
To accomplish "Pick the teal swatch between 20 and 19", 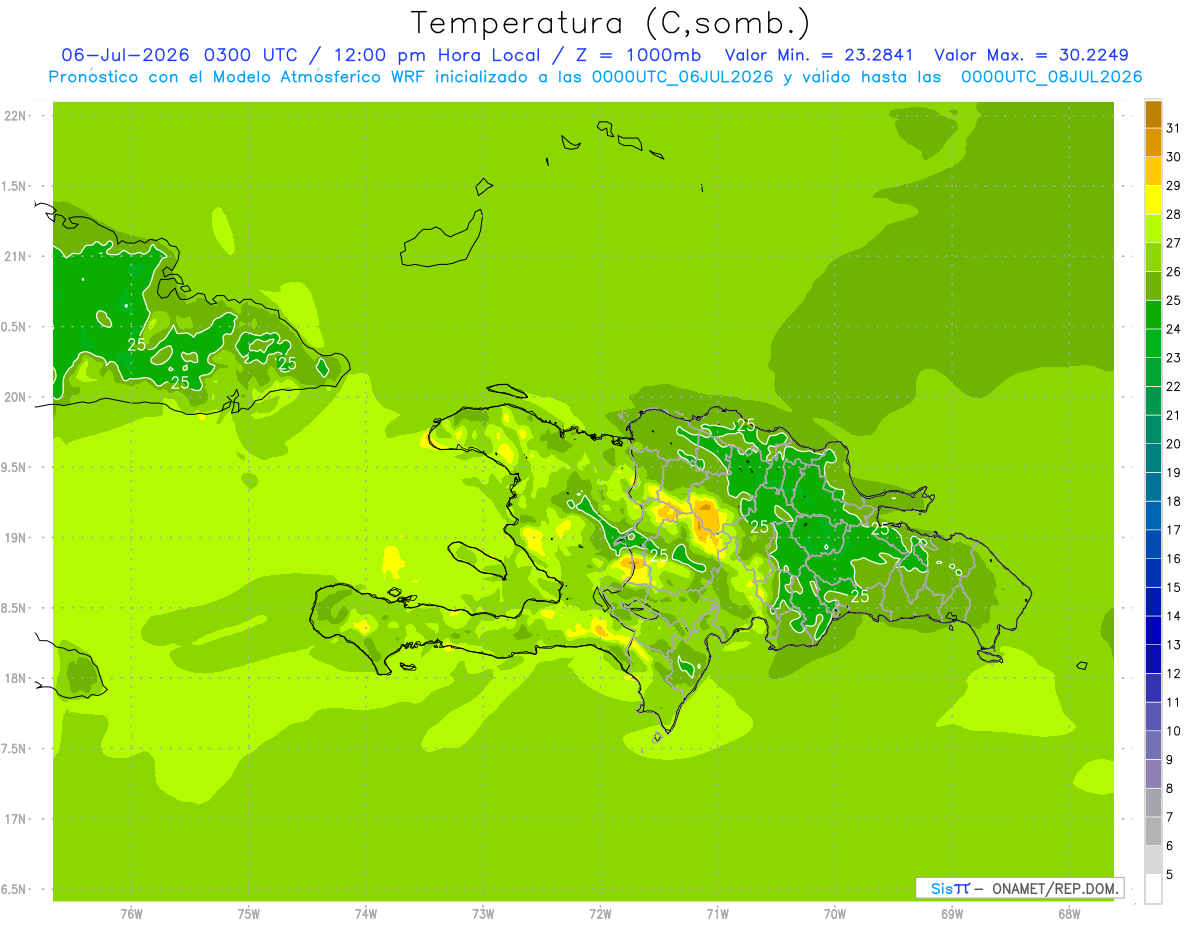I will [x=1153, y=458].
